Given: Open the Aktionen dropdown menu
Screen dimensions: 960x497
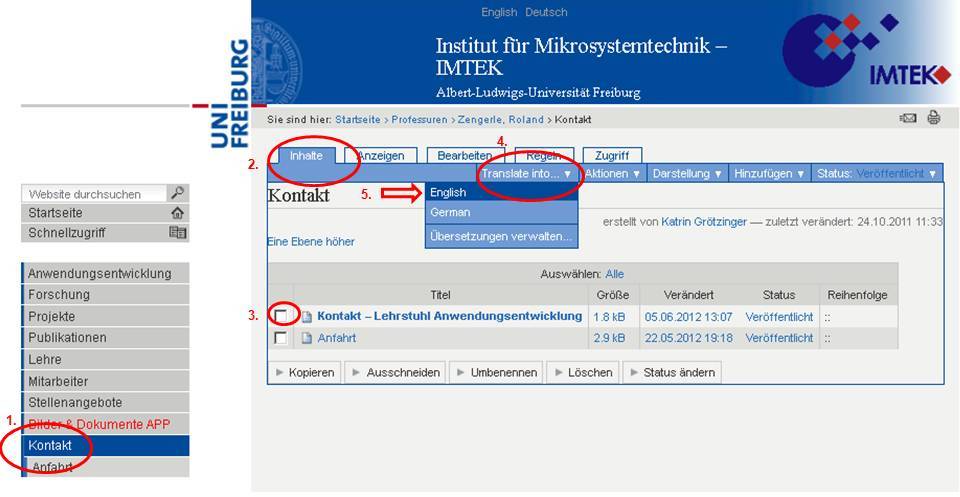Looking at the screenshot, I should click(612, 174).
